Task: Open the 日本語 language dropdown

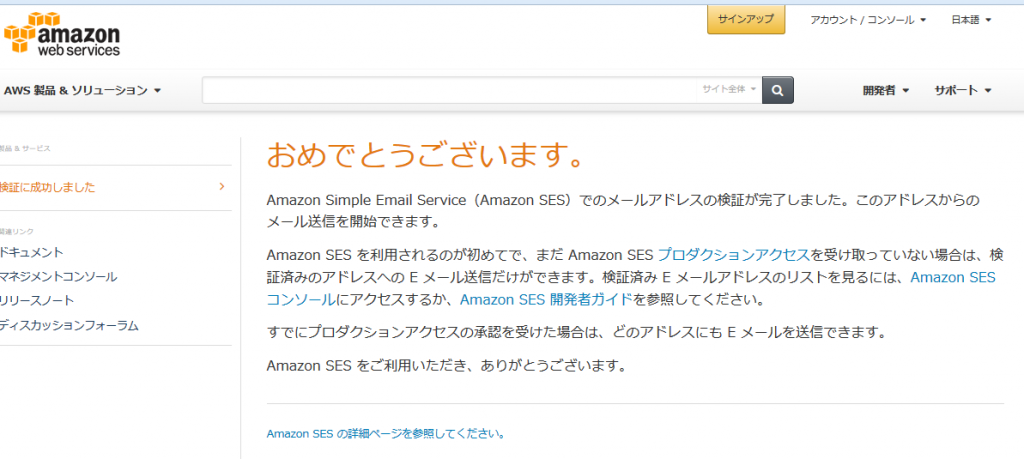Action: point(971,20)
